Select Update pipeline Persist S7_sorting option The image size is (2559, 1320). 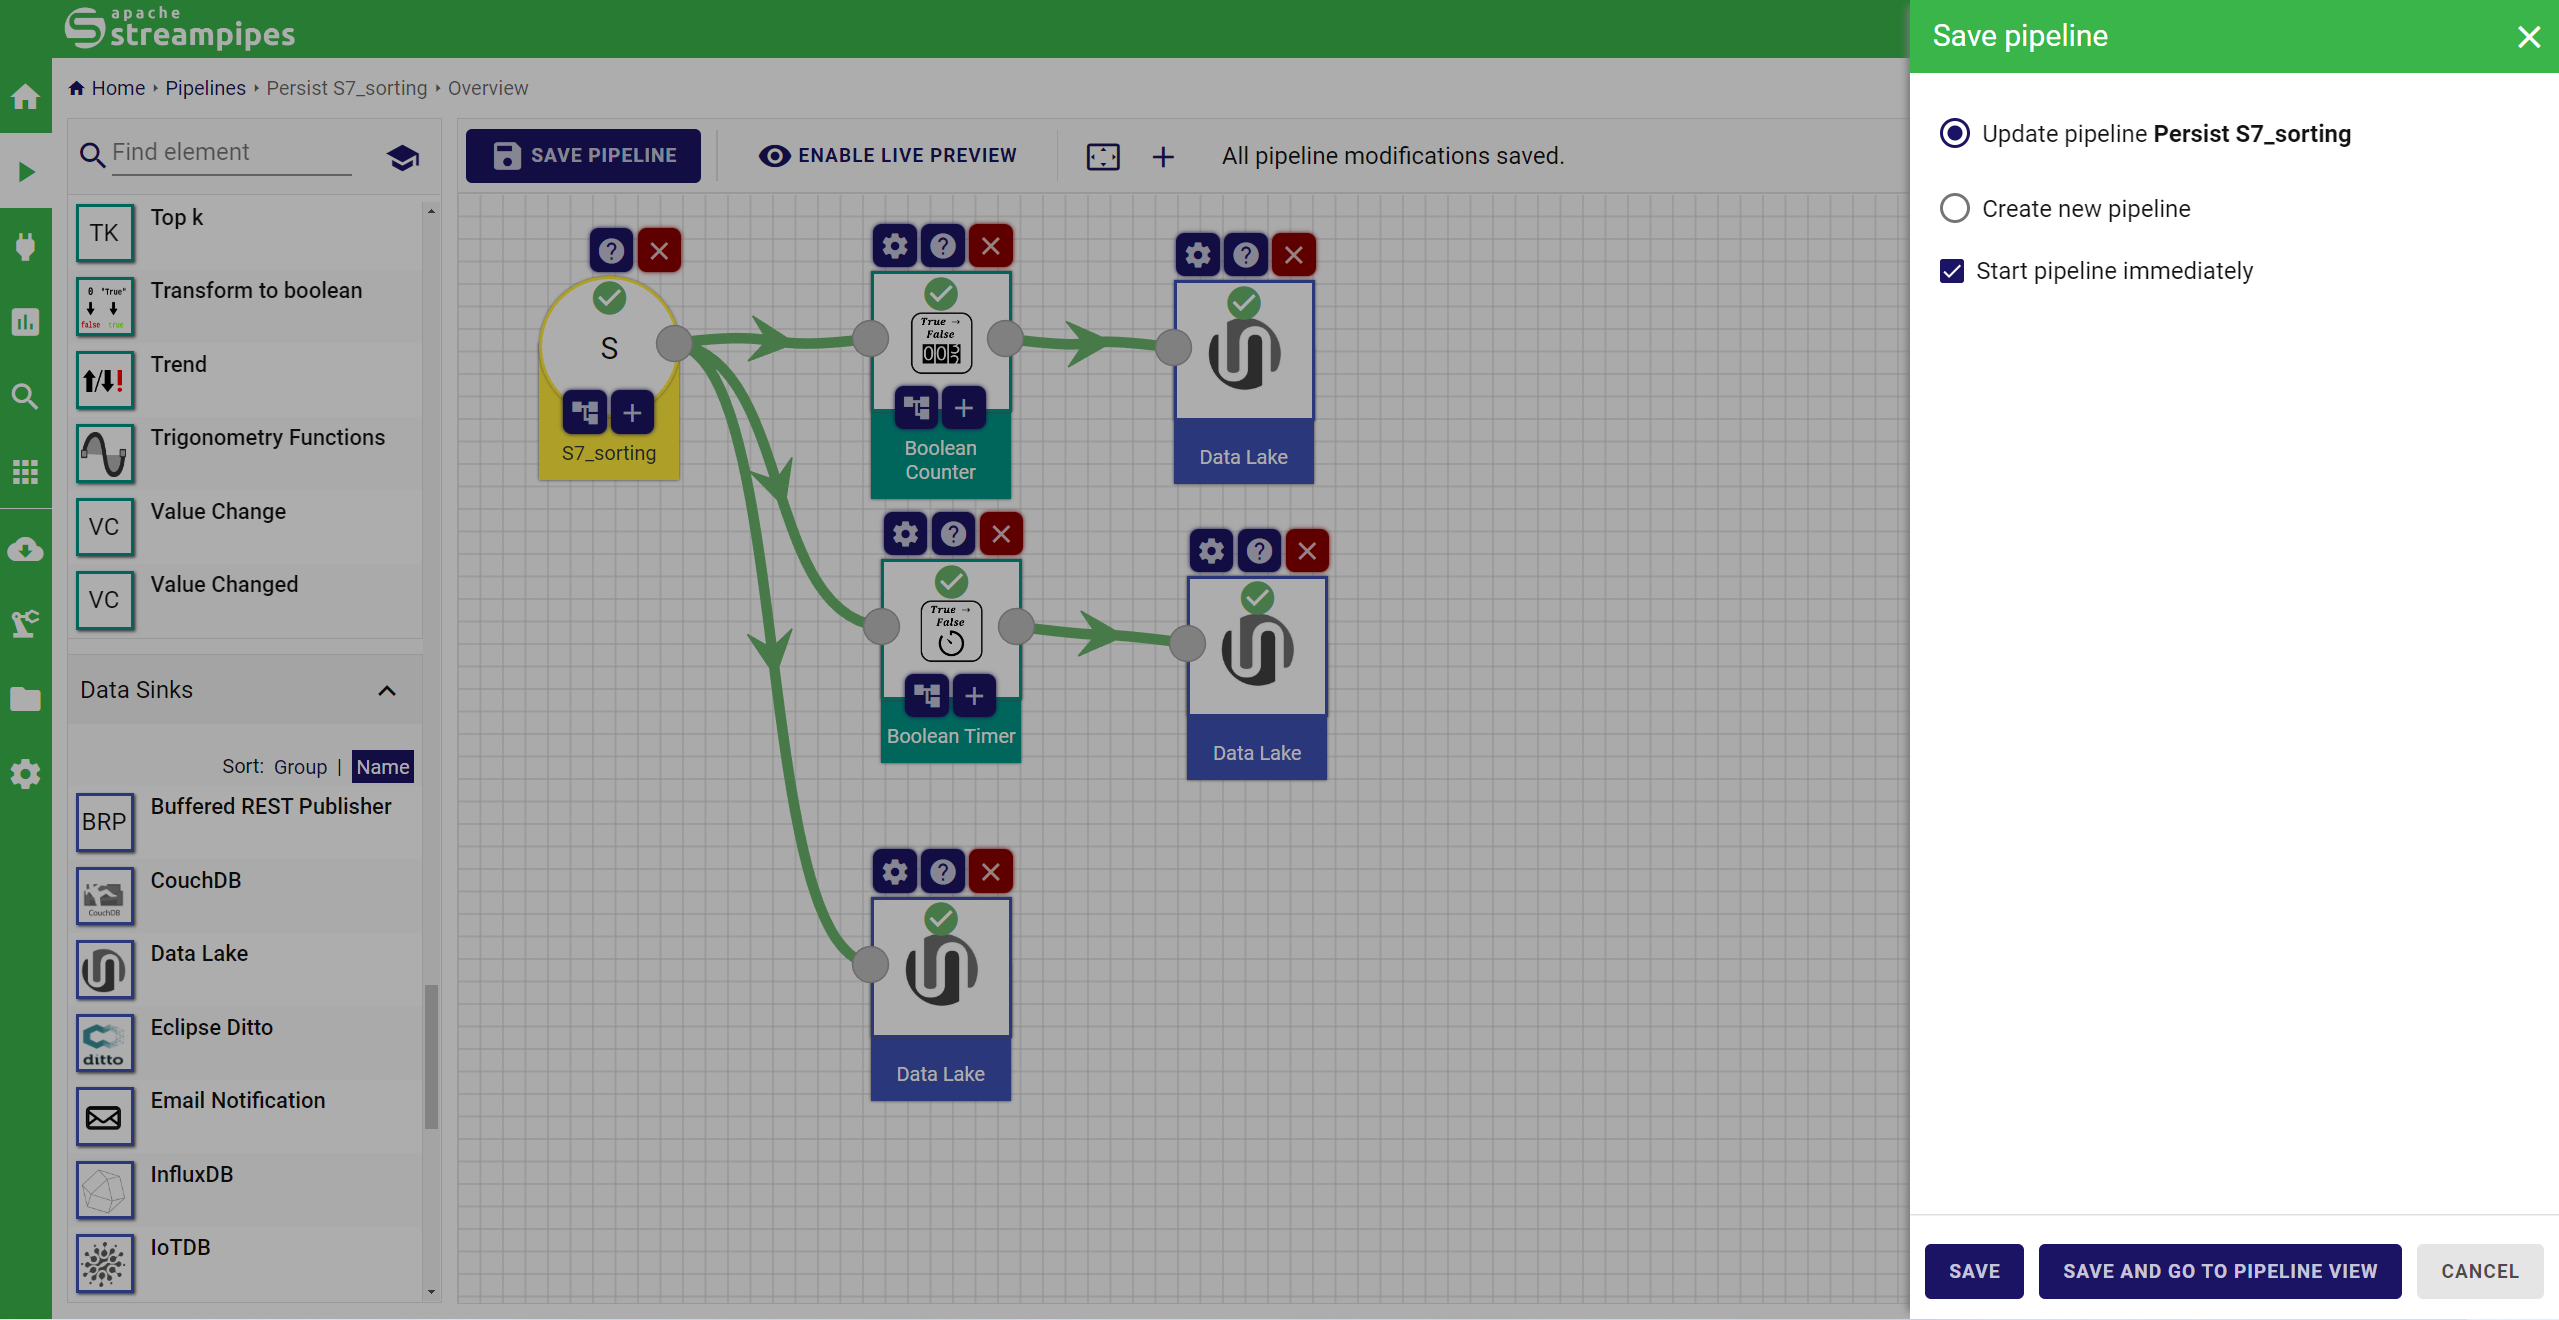tap(1955, 134)
